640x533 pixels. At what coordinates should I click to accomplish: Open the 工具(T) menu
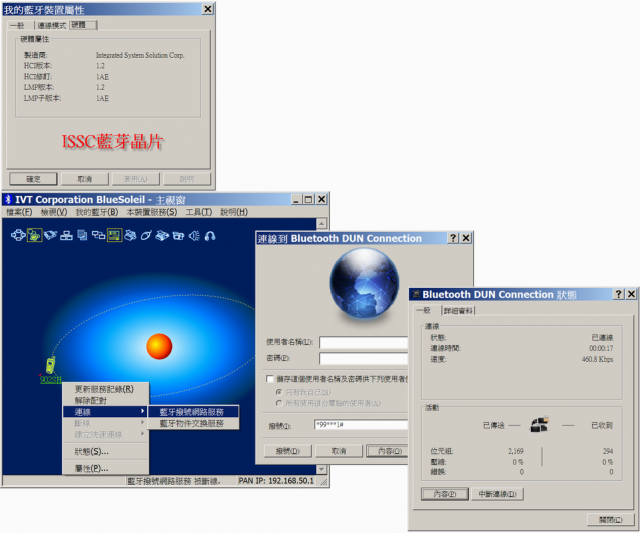pos(199,212)
